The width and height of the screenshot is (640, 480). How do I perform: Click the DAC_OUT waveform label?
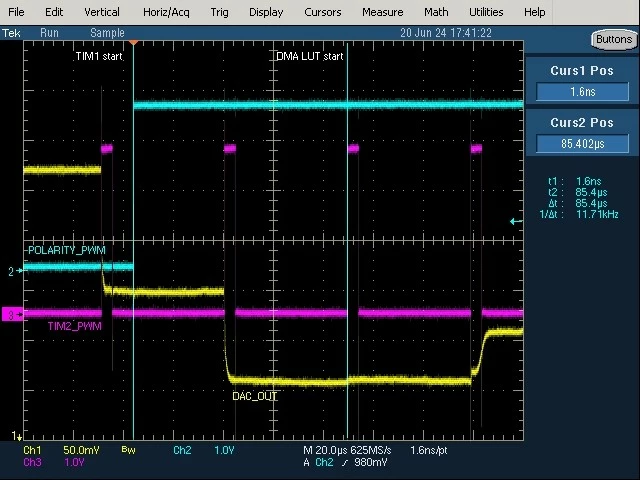tap(255, 396)
